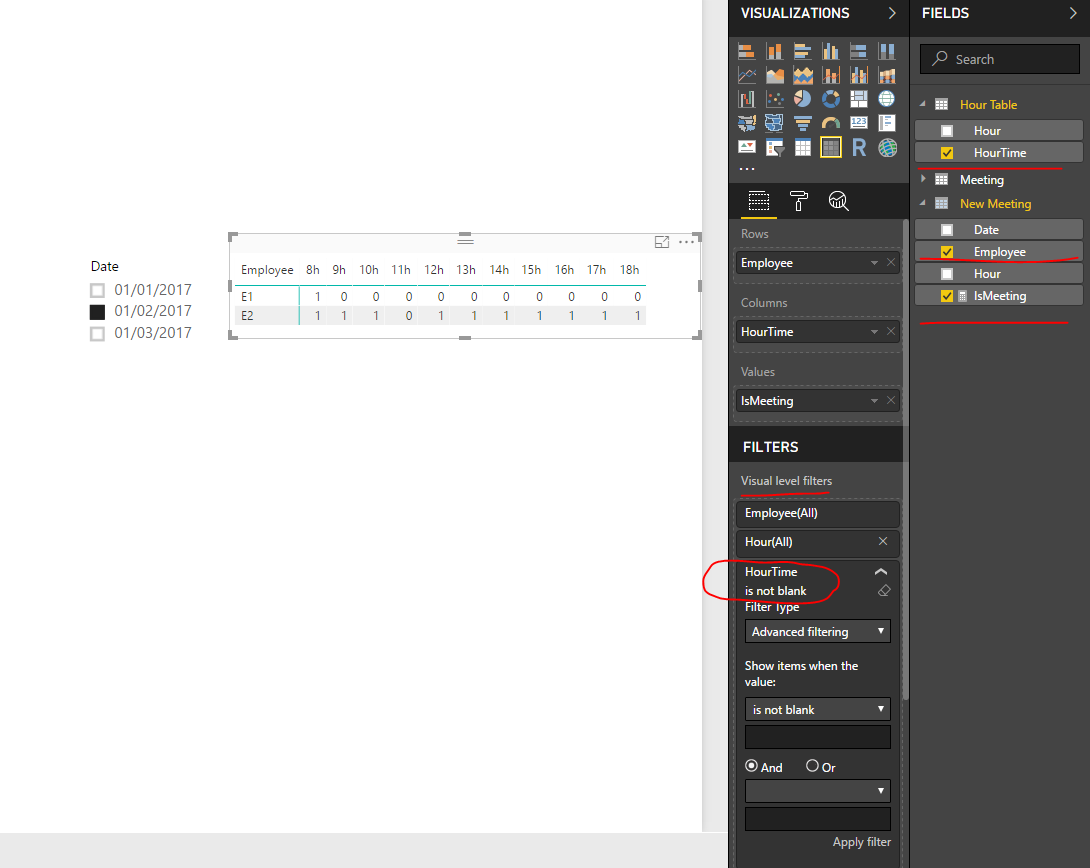This screenshot has width=1090, height=868.
Task: Collapse the Hour Table fields list
Action: tap(923, 104)
